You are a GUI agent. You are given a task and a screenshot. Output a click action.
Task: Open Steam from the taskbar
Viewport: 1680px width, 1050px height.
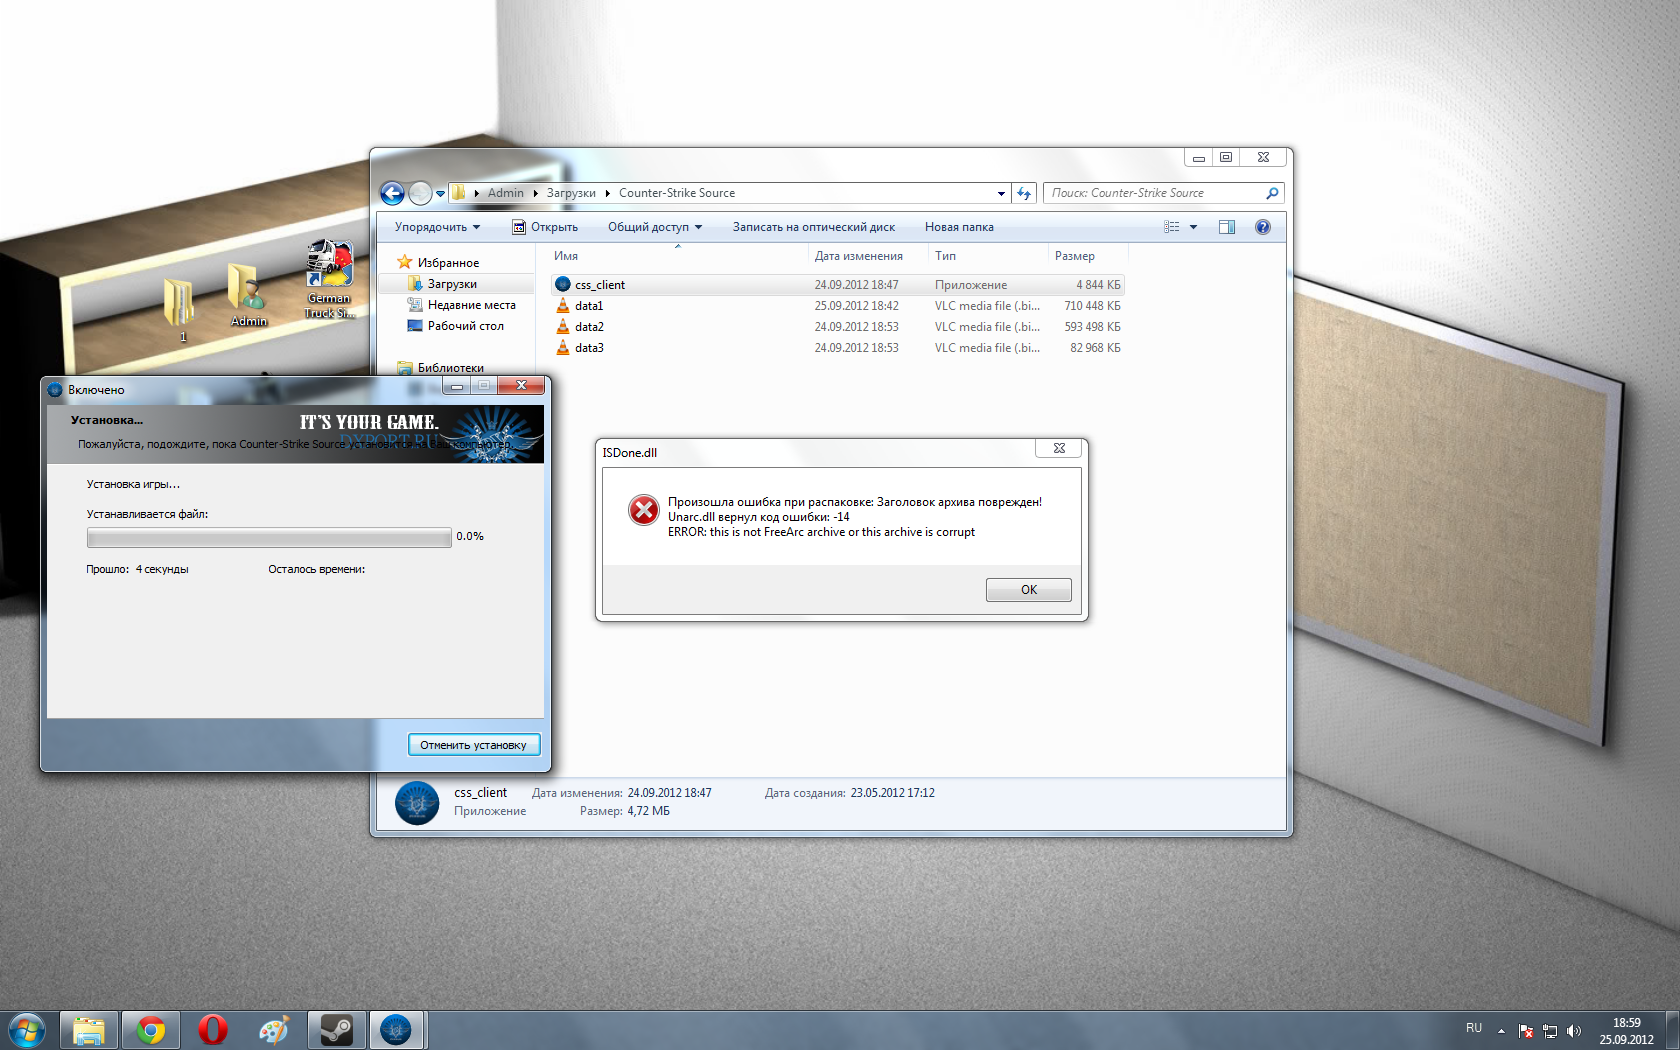click(336, 1030)
